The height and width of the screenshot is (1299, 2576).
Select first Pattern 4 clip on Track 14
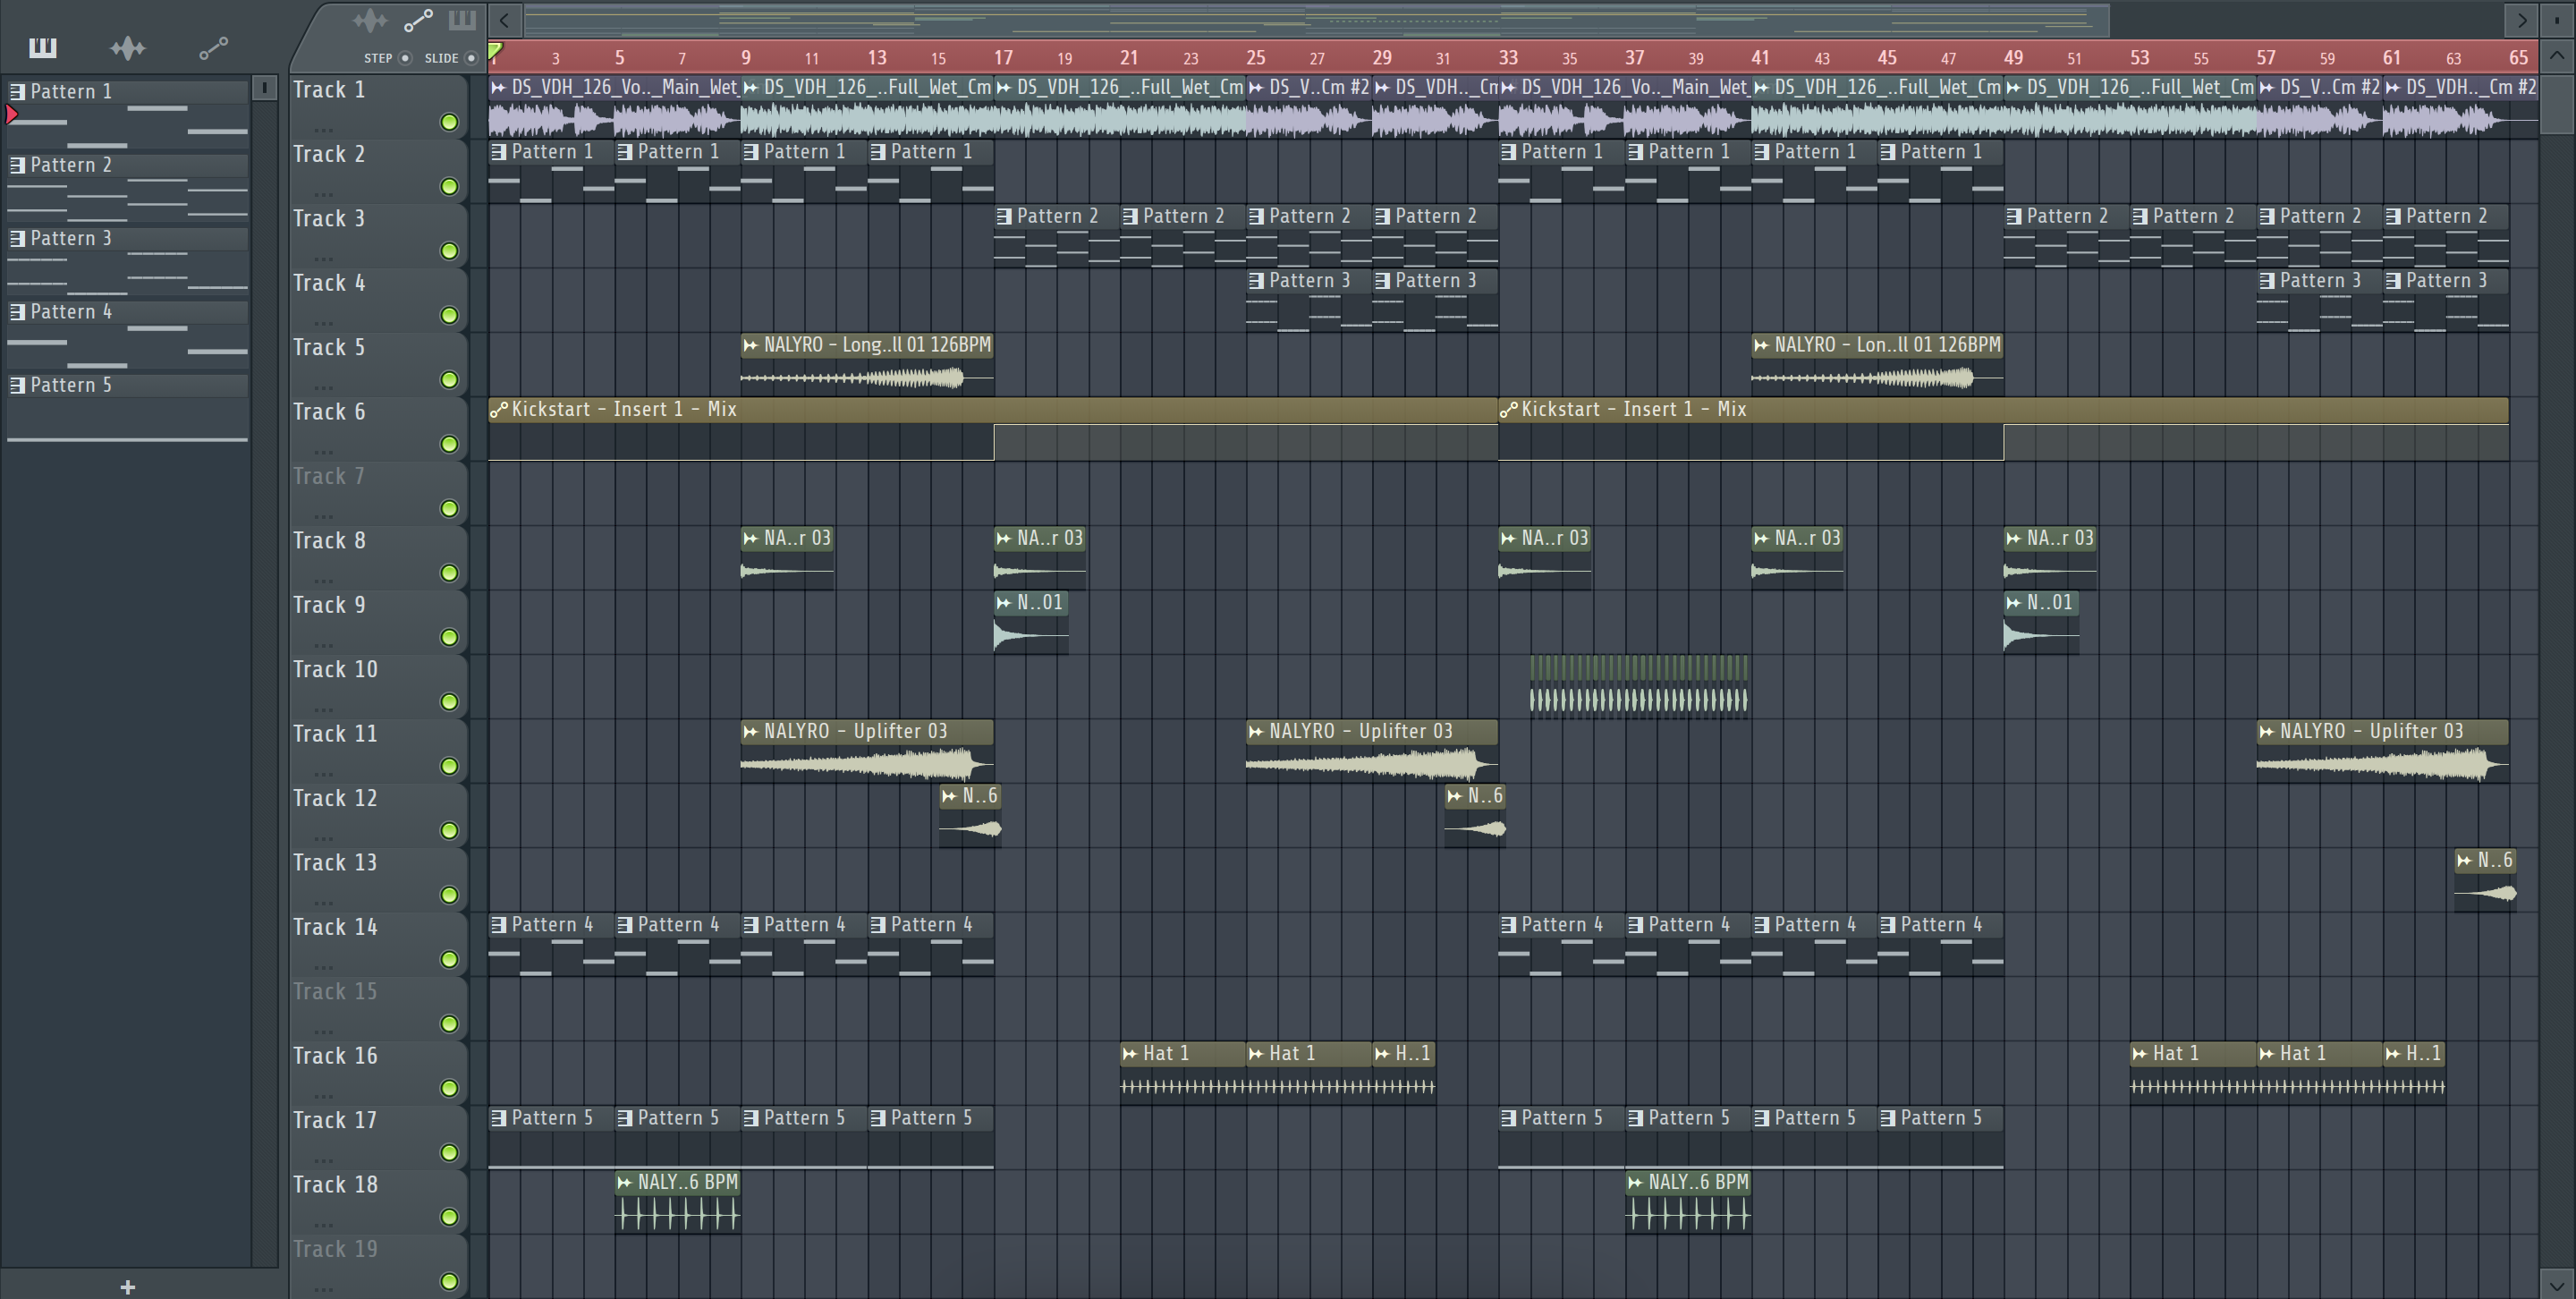(x=551, y=944)
